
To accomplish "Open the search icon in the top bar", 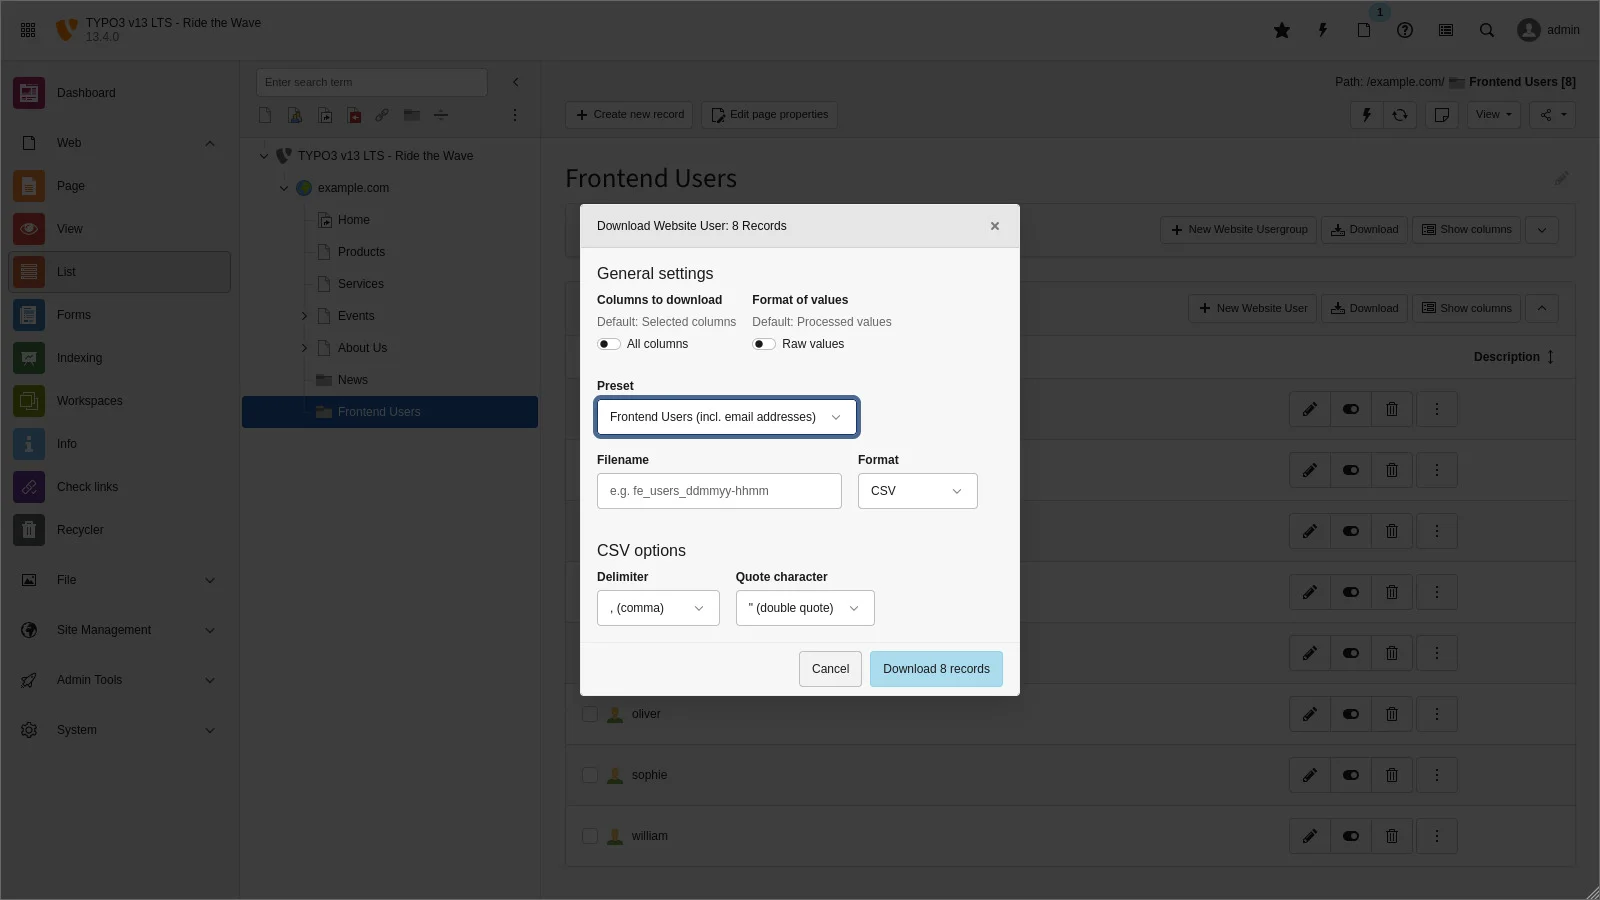I will coord(1487,30).
